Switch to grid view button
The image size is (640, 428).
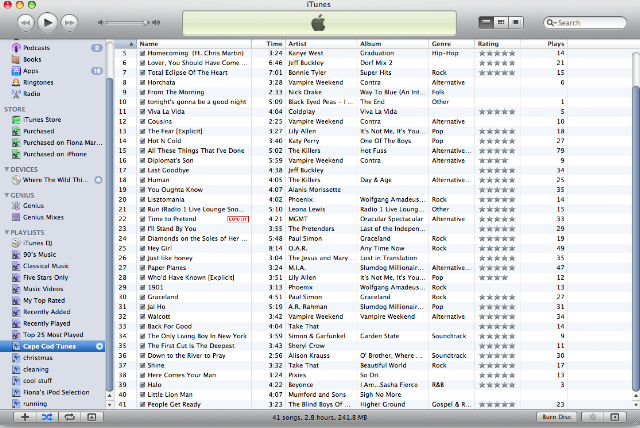coord(501,22)
